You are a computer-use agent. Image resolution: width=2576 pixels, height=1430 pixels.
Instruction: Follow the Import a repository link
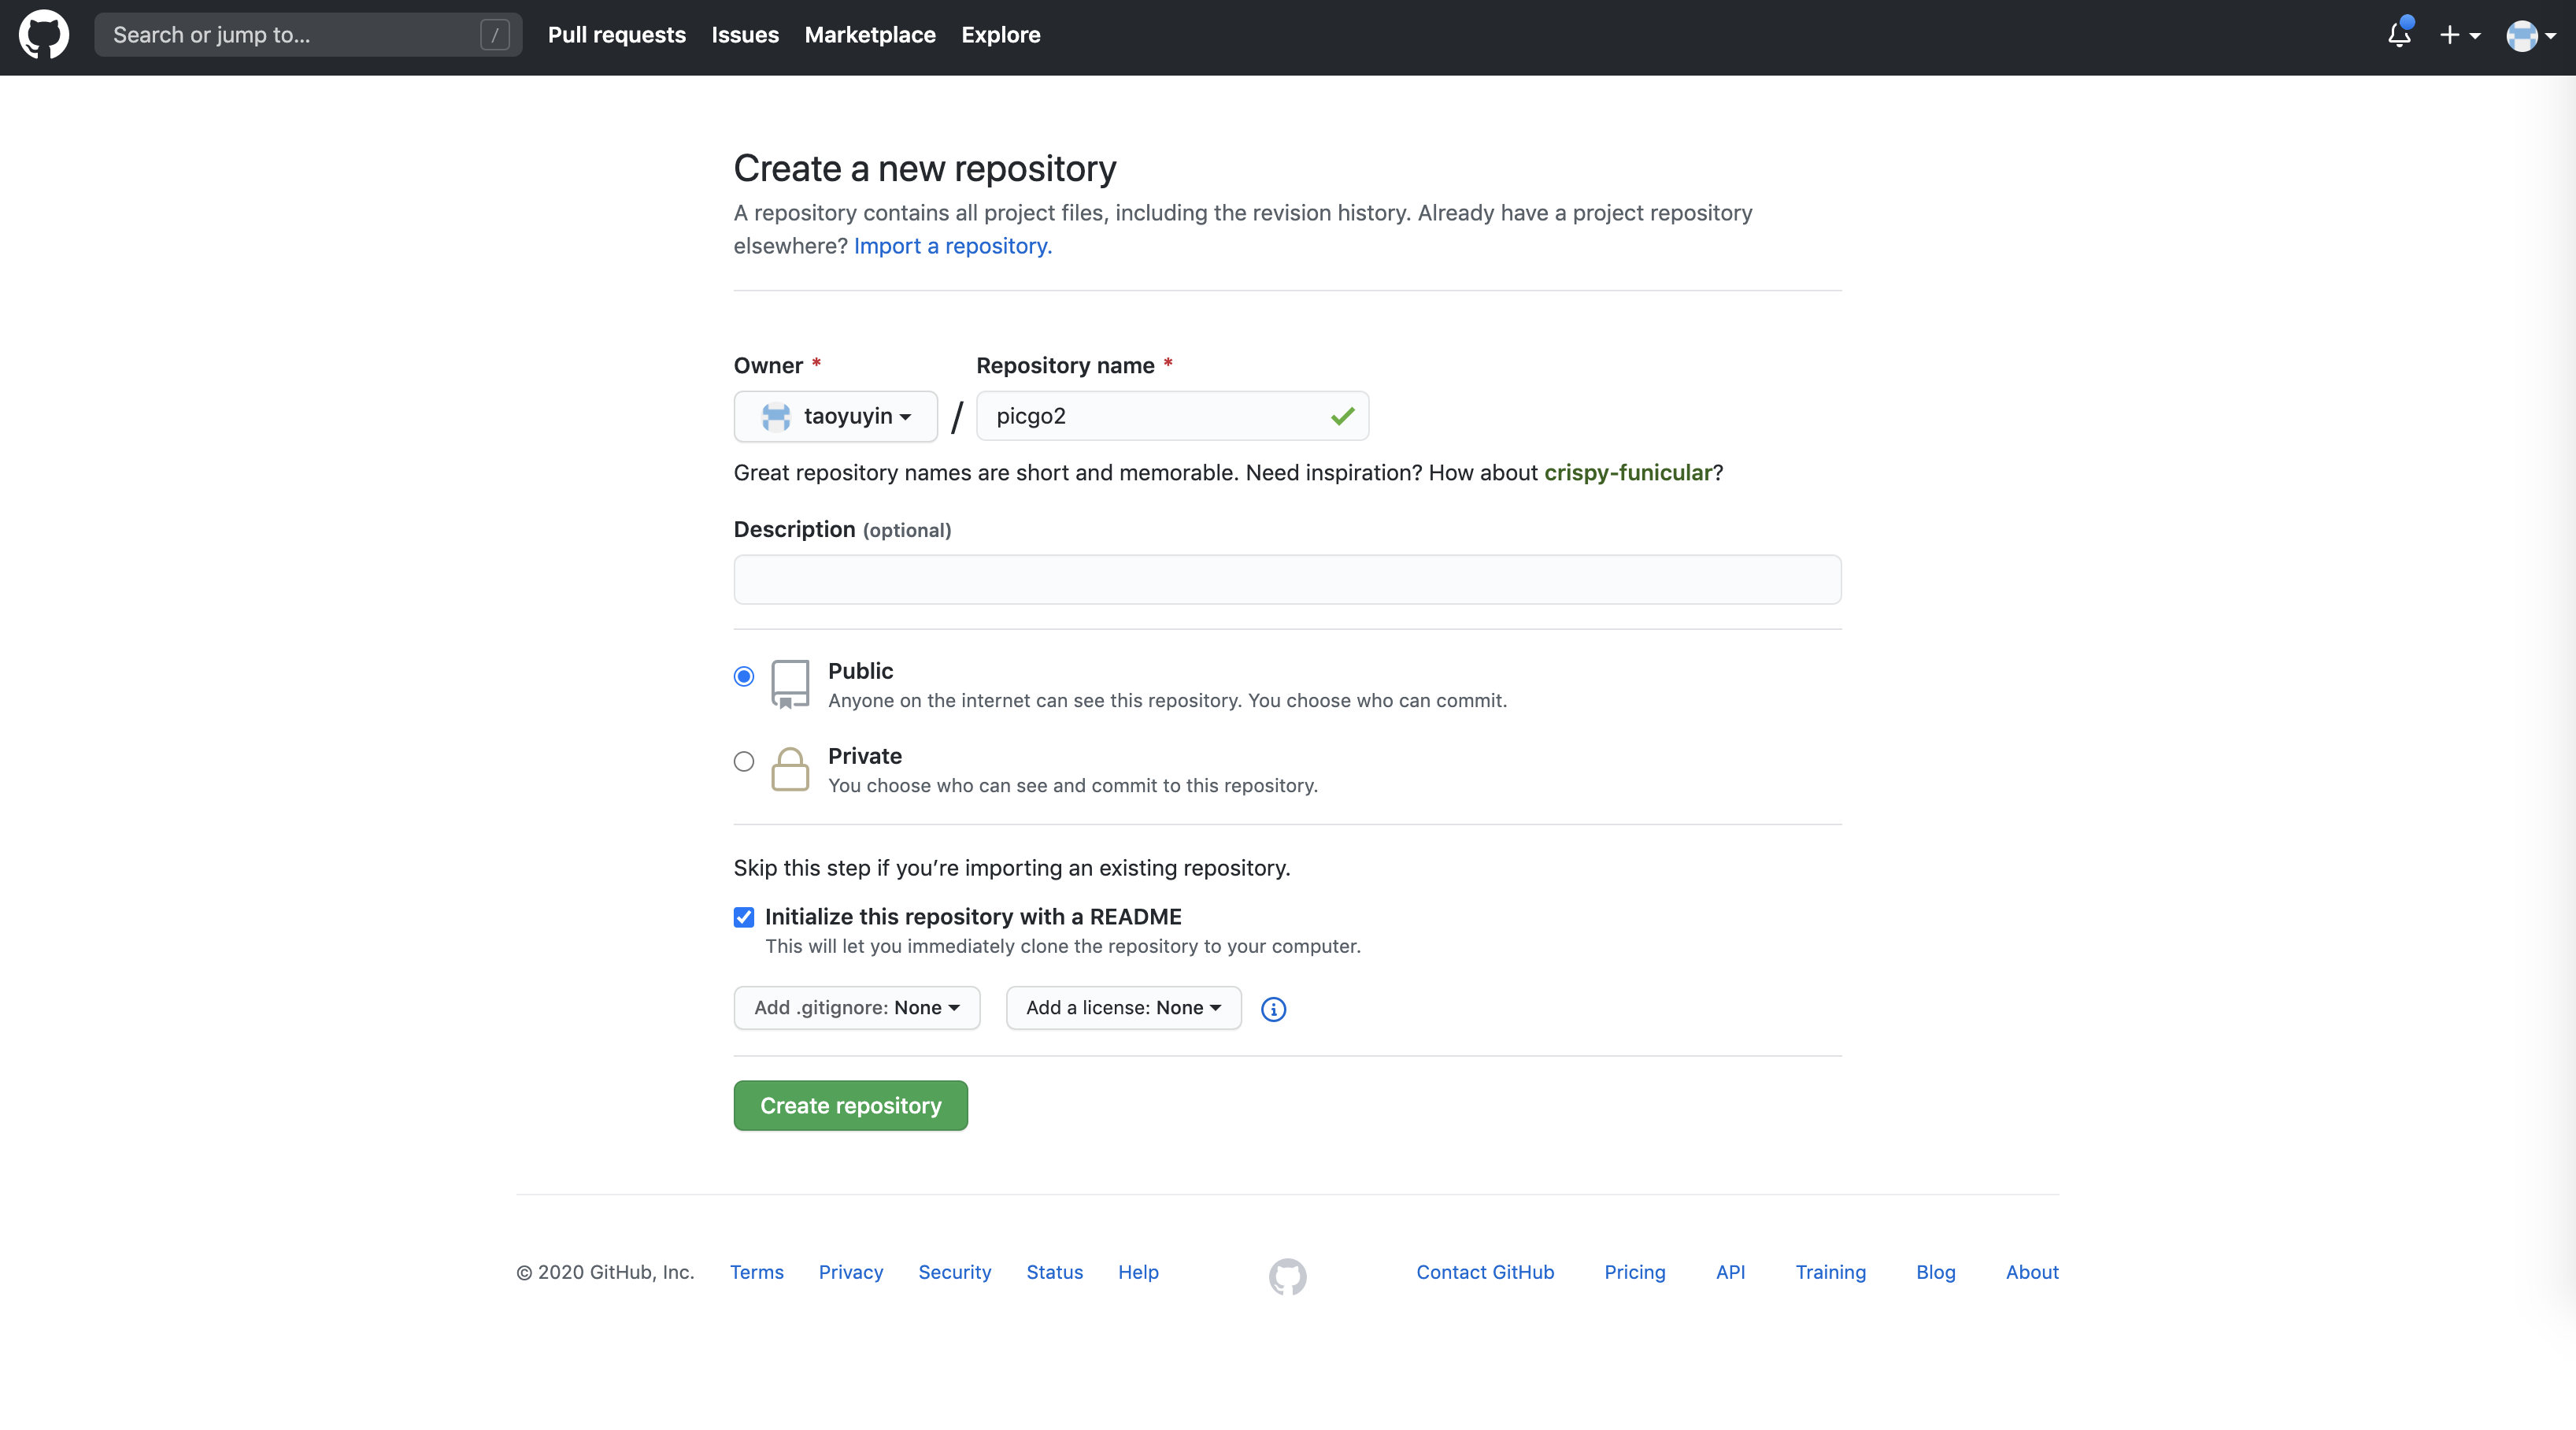952,246
